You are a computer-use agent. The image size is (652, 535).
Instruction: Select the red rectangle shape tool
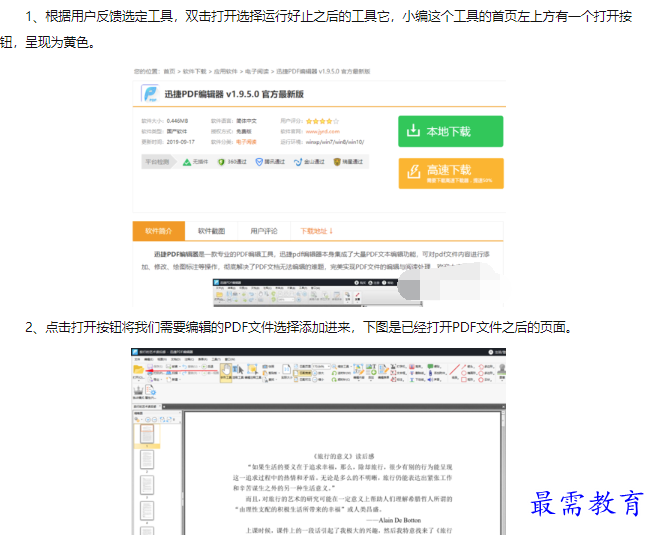(464, 380)
